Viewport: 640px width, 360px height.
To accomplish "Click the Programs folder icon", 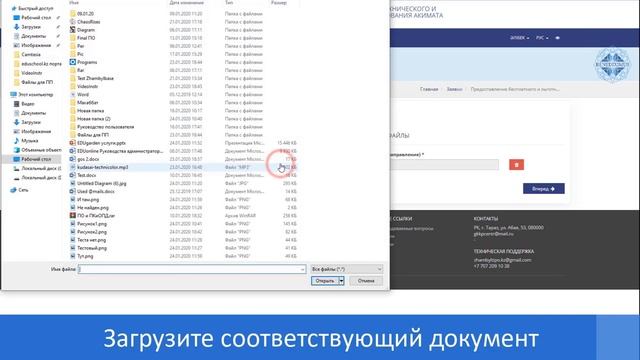I will point(73,62).
